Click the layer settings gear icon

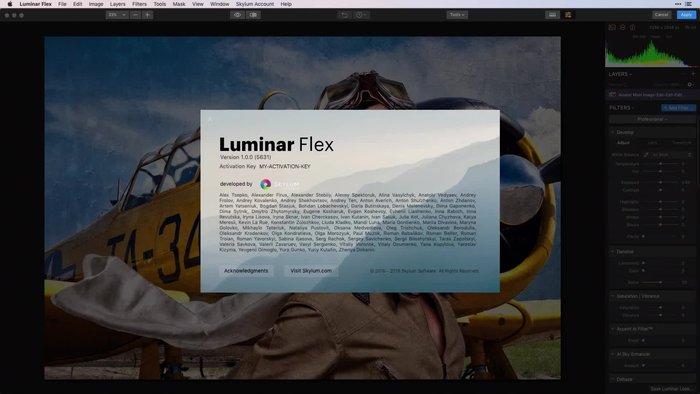(x=690, y=84)
